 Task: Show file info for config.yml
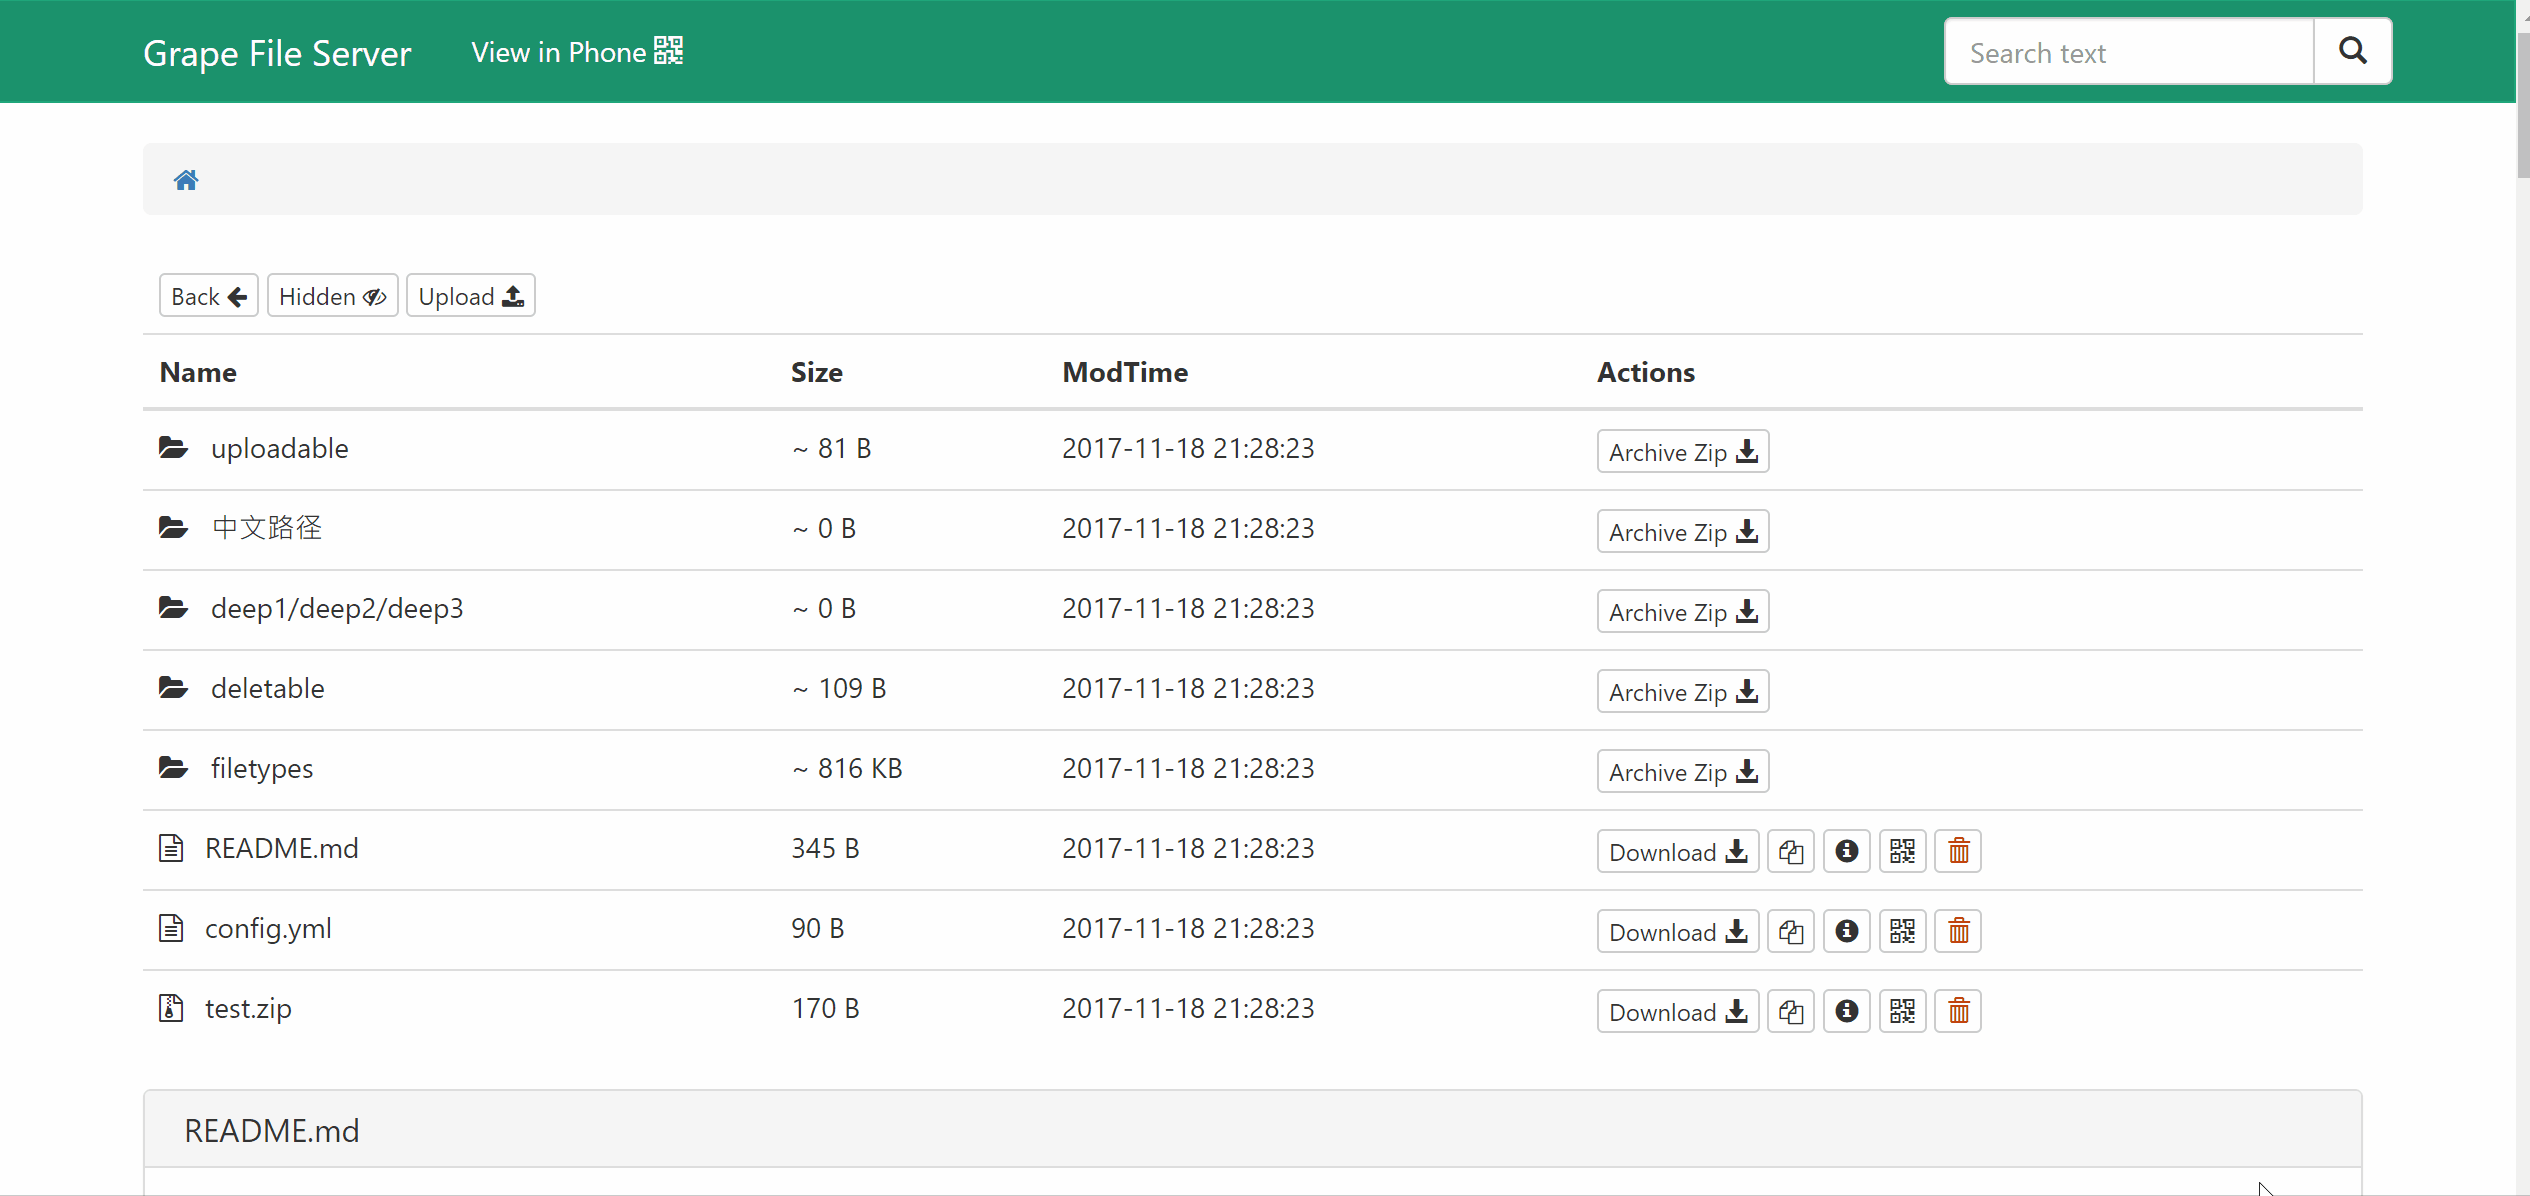click(x=1846, y=932)
